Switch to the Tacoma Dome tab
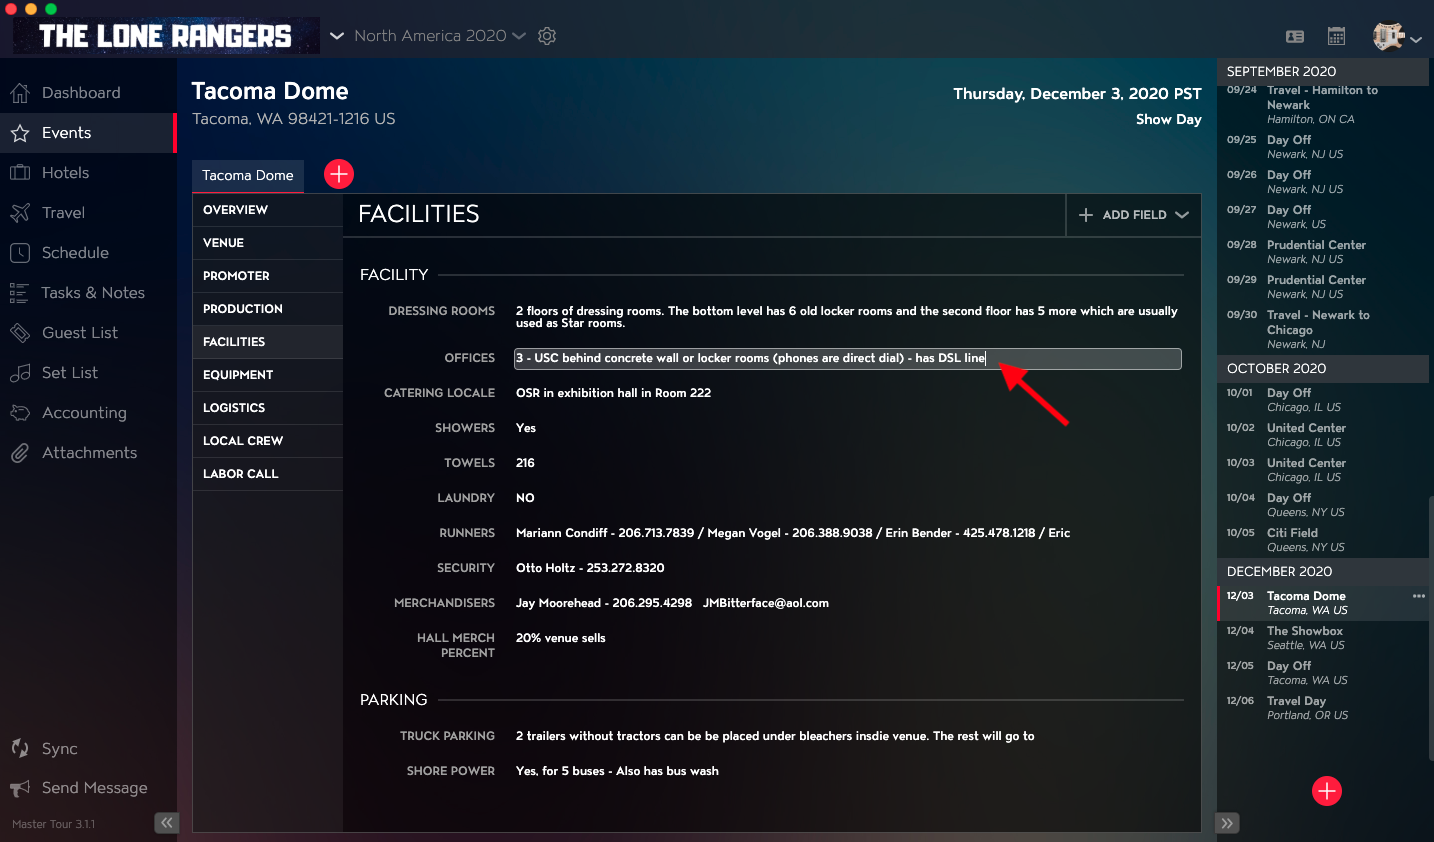The width and height of the screenshot is (1434, 842). [x=248, y=175]
